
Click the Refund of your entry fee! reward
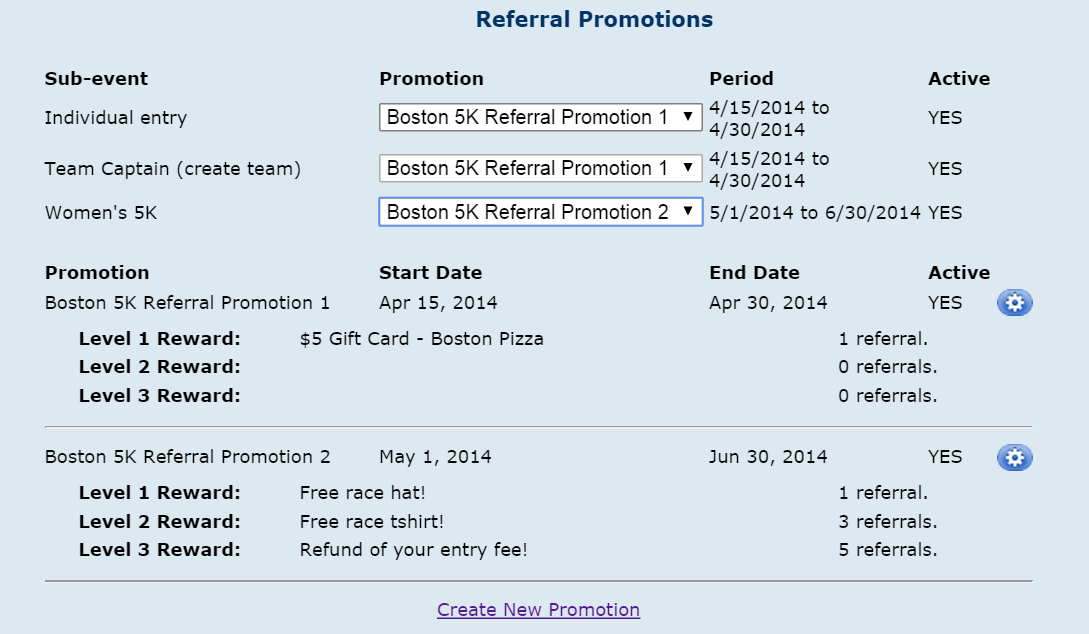[413, 550]
